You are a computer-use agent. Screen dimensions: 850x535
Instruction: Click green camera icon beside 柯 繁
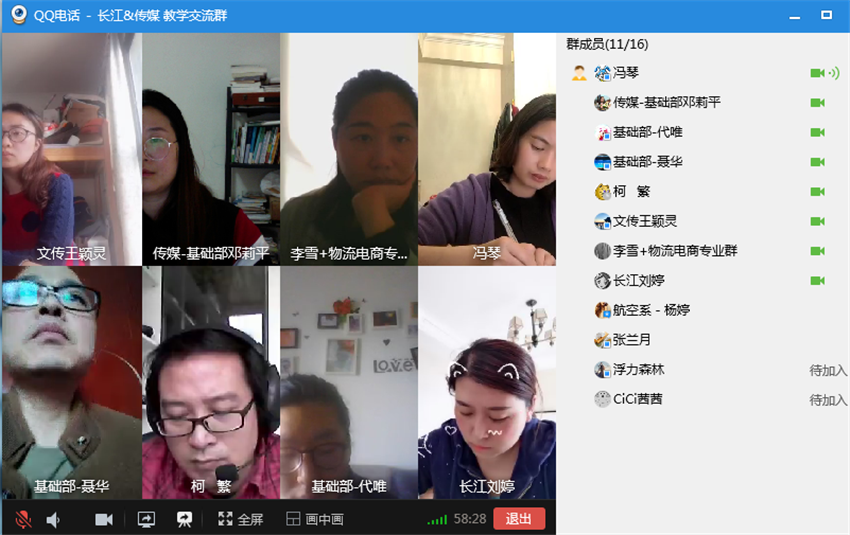click(x=817, y=191)
